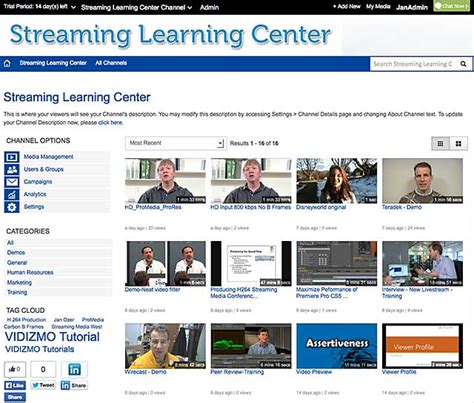Click the Twitter Tweet button
This screenshot has height=403, width=474.
pyautogui.click(x=43, y=385)
